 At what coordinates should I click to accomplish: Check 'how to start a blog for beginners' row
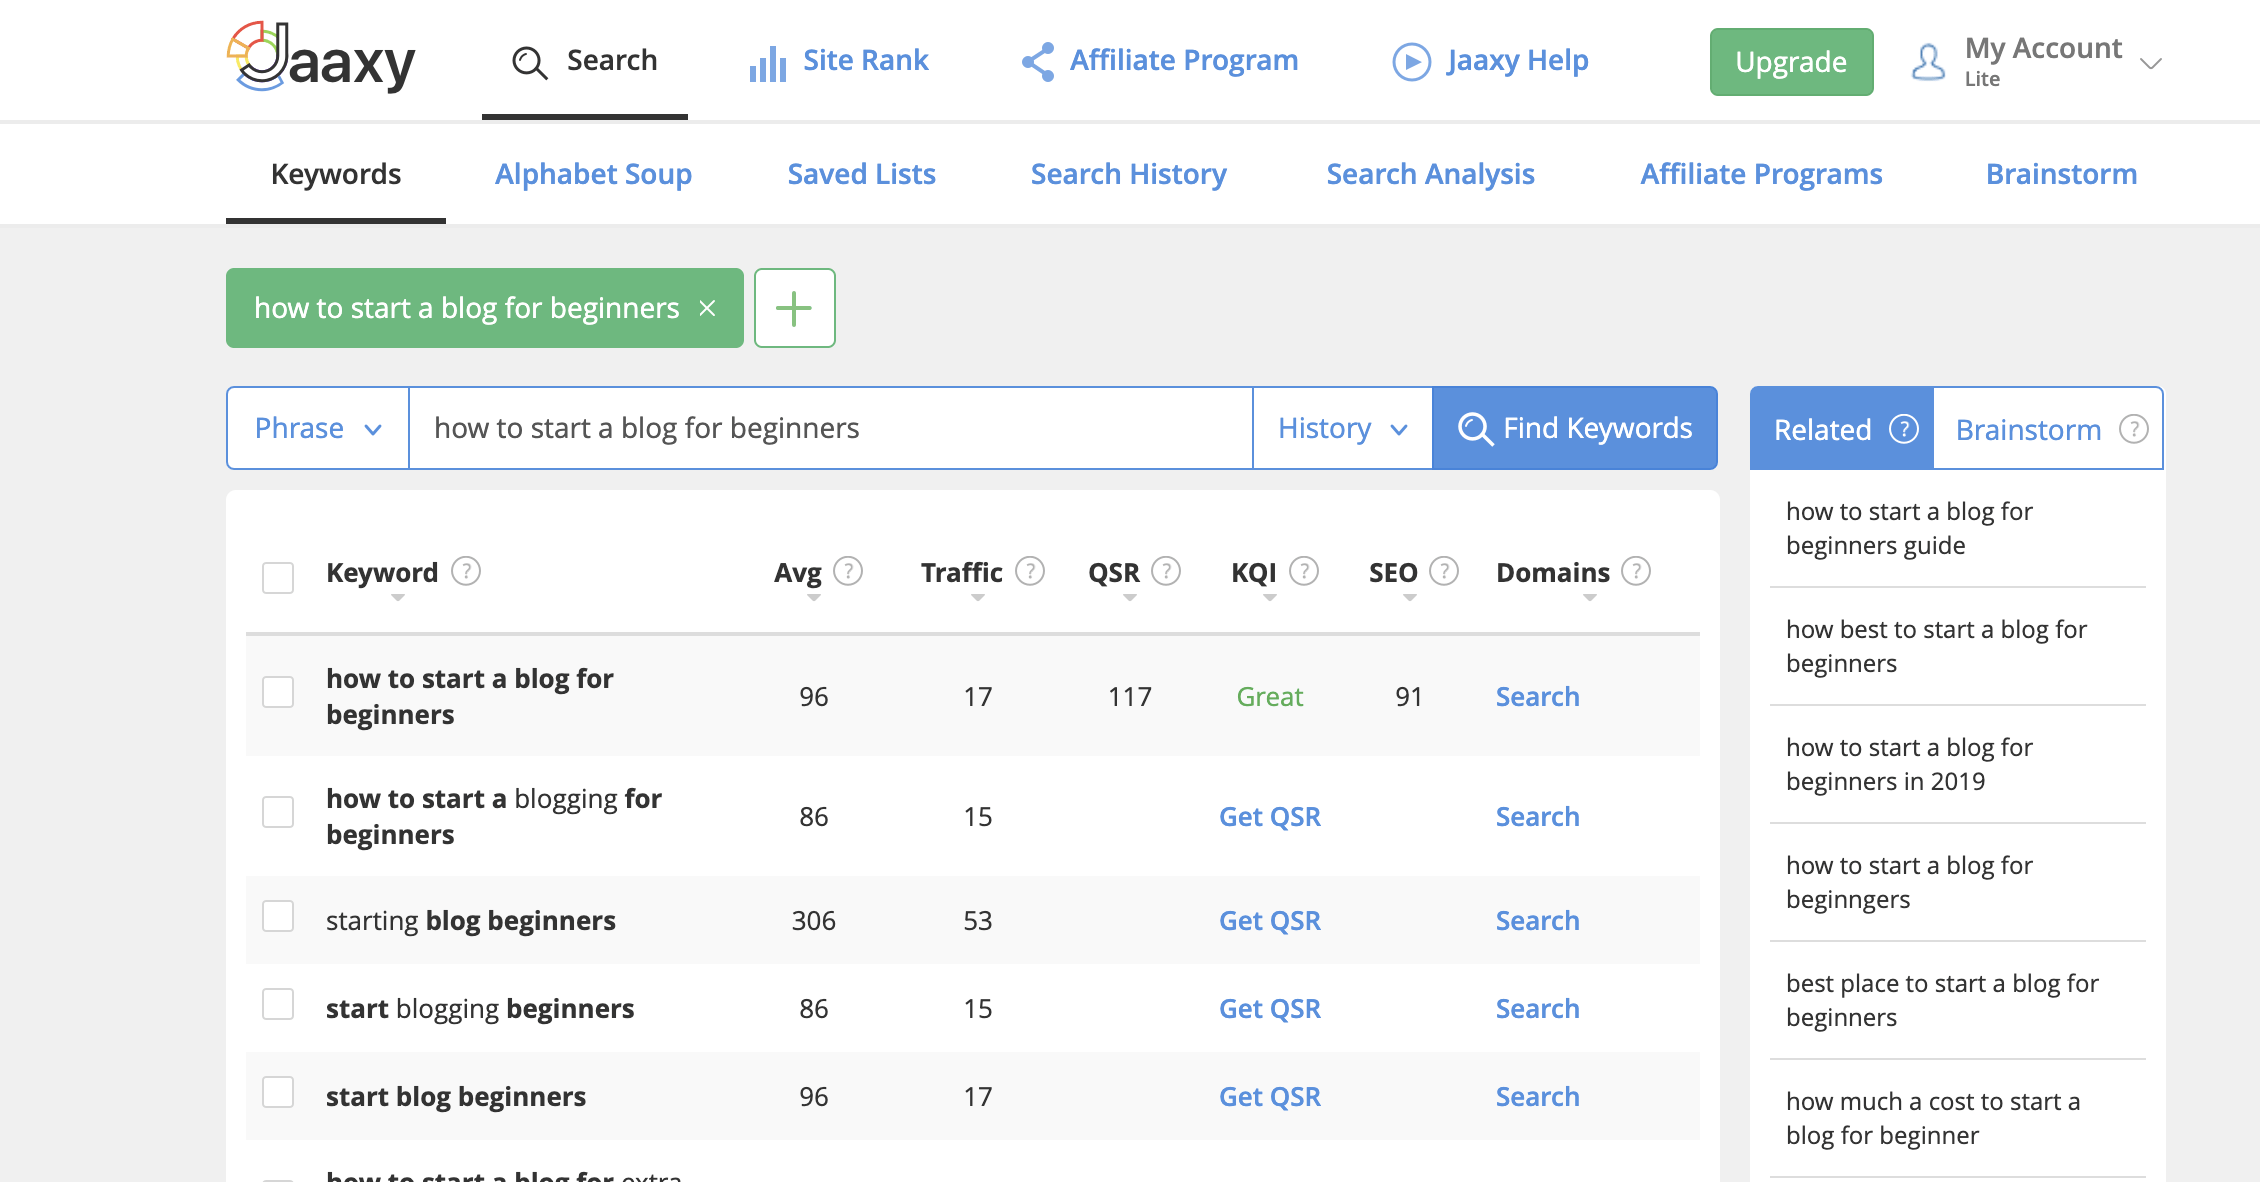[x=278, y=692]
